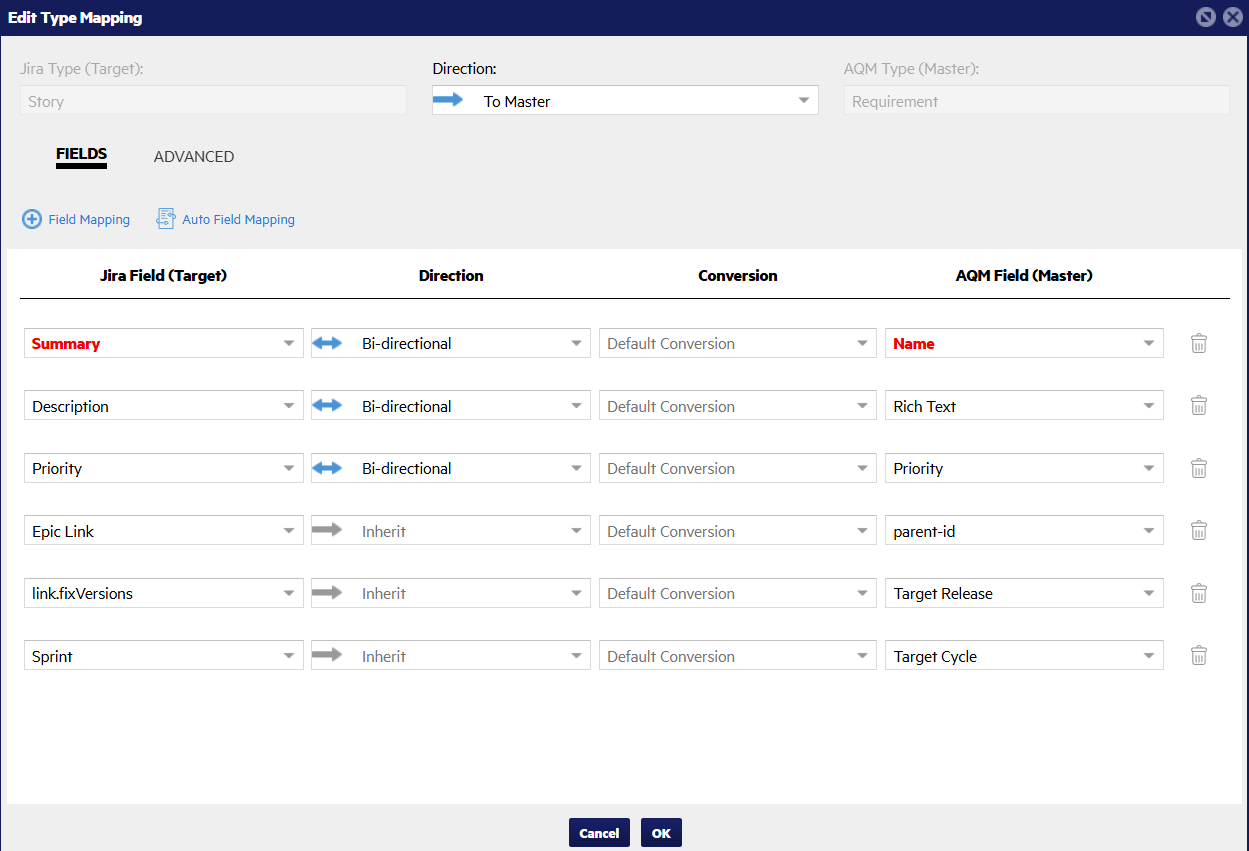Close the Edit Type Mapping dialog
Image resolution: width=1249 pixels, height=851 pixels.
click(x=1232, y=17)
